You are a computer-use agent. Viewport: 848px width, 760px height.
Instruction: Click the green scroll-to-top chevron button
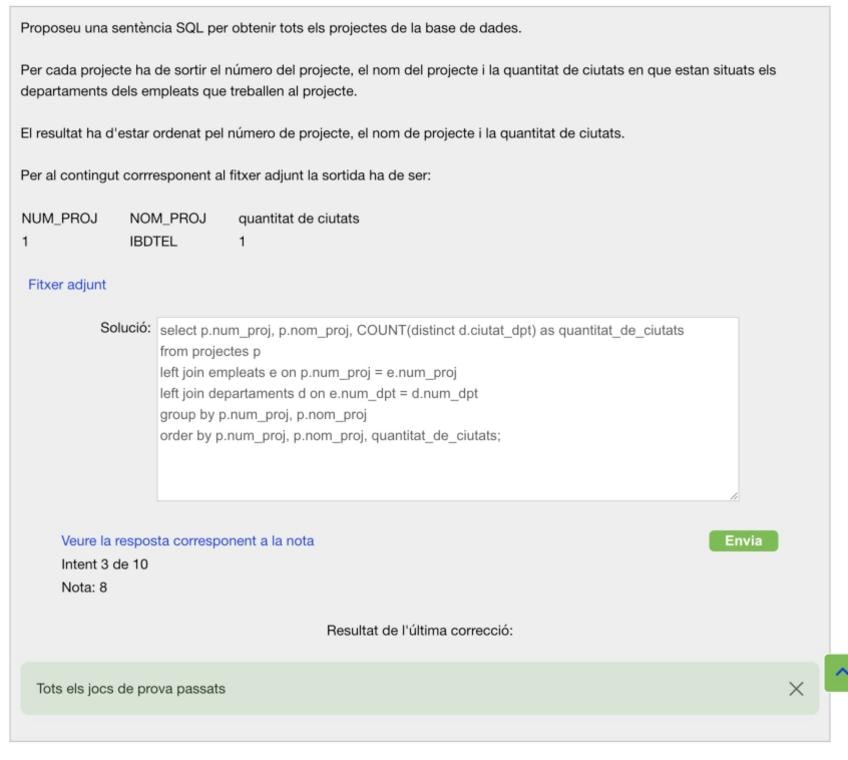tap(838, 673)
